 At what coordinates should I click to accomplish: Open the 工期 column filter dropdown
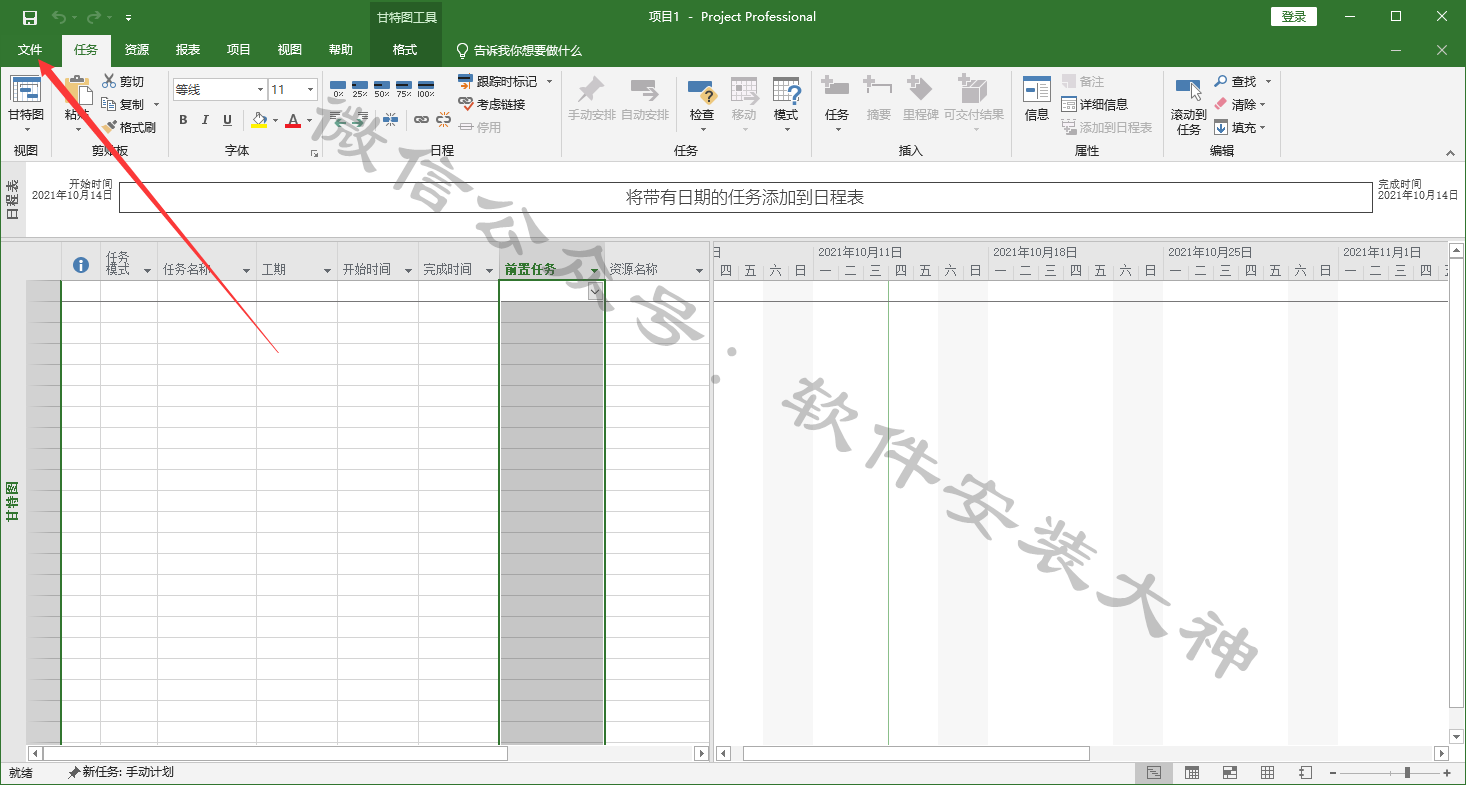click(x=327, y=271)
